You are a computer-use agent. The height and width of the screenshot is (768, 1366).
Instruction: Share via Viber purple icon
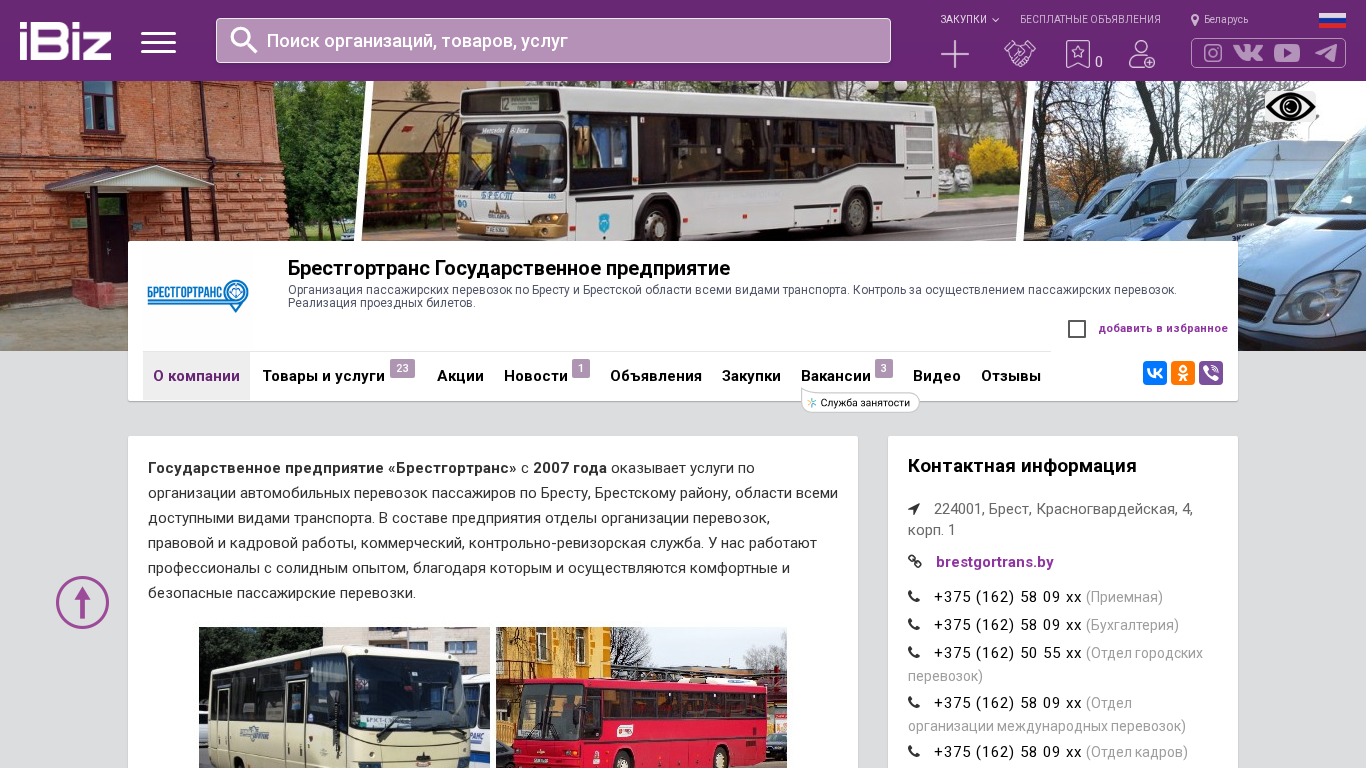tap(1211, 373)
